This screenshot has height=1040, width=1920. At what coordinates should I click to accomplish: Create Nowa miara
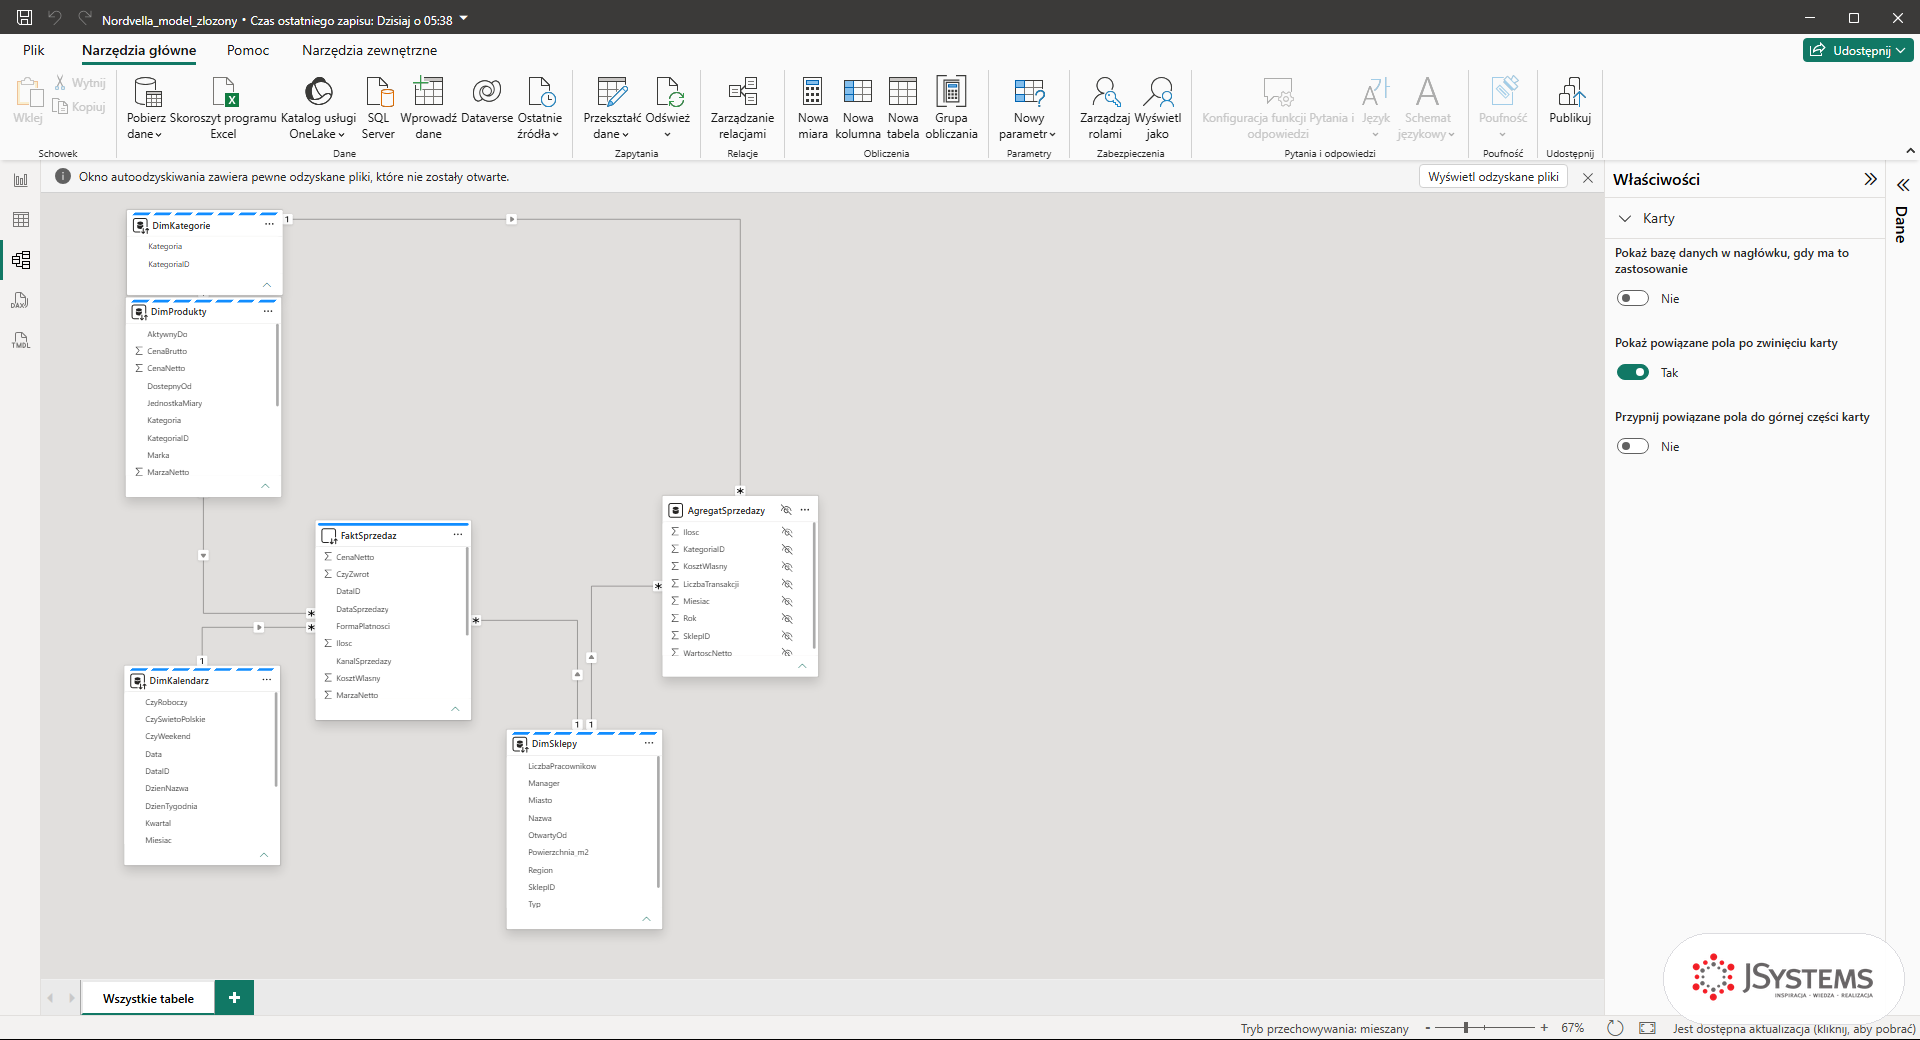tap(812, 107)
